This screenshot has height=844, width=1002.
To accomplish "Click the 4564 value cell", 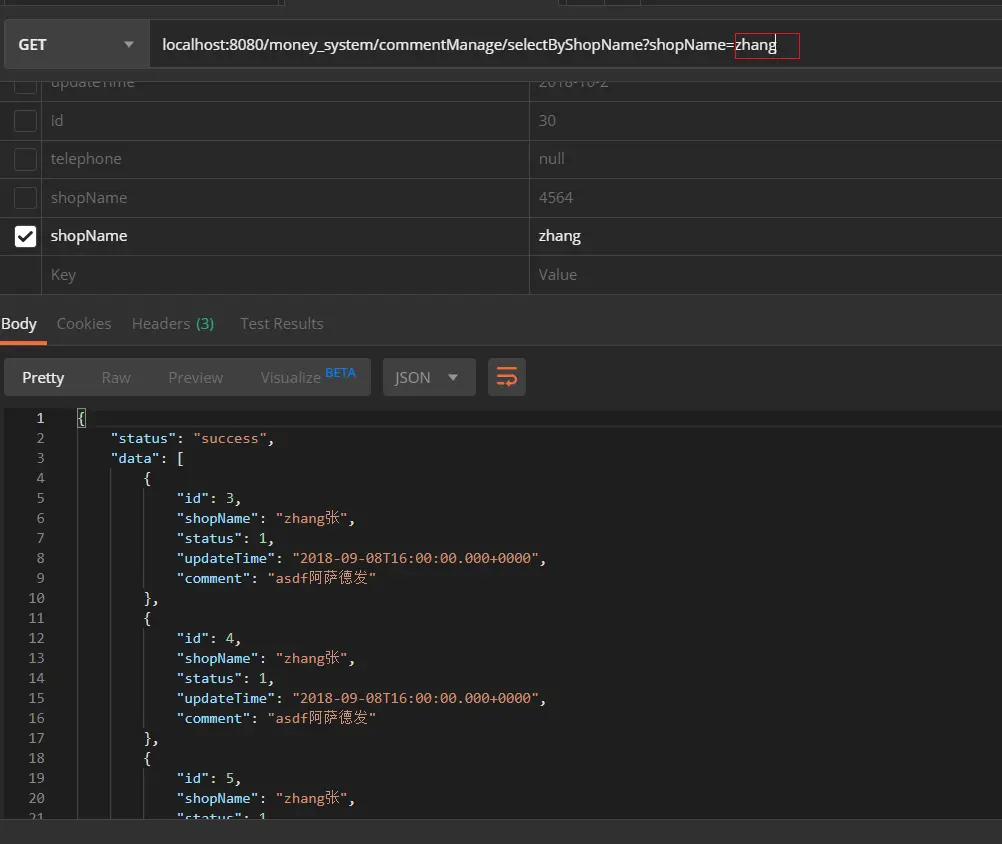I will click(766, 198).
